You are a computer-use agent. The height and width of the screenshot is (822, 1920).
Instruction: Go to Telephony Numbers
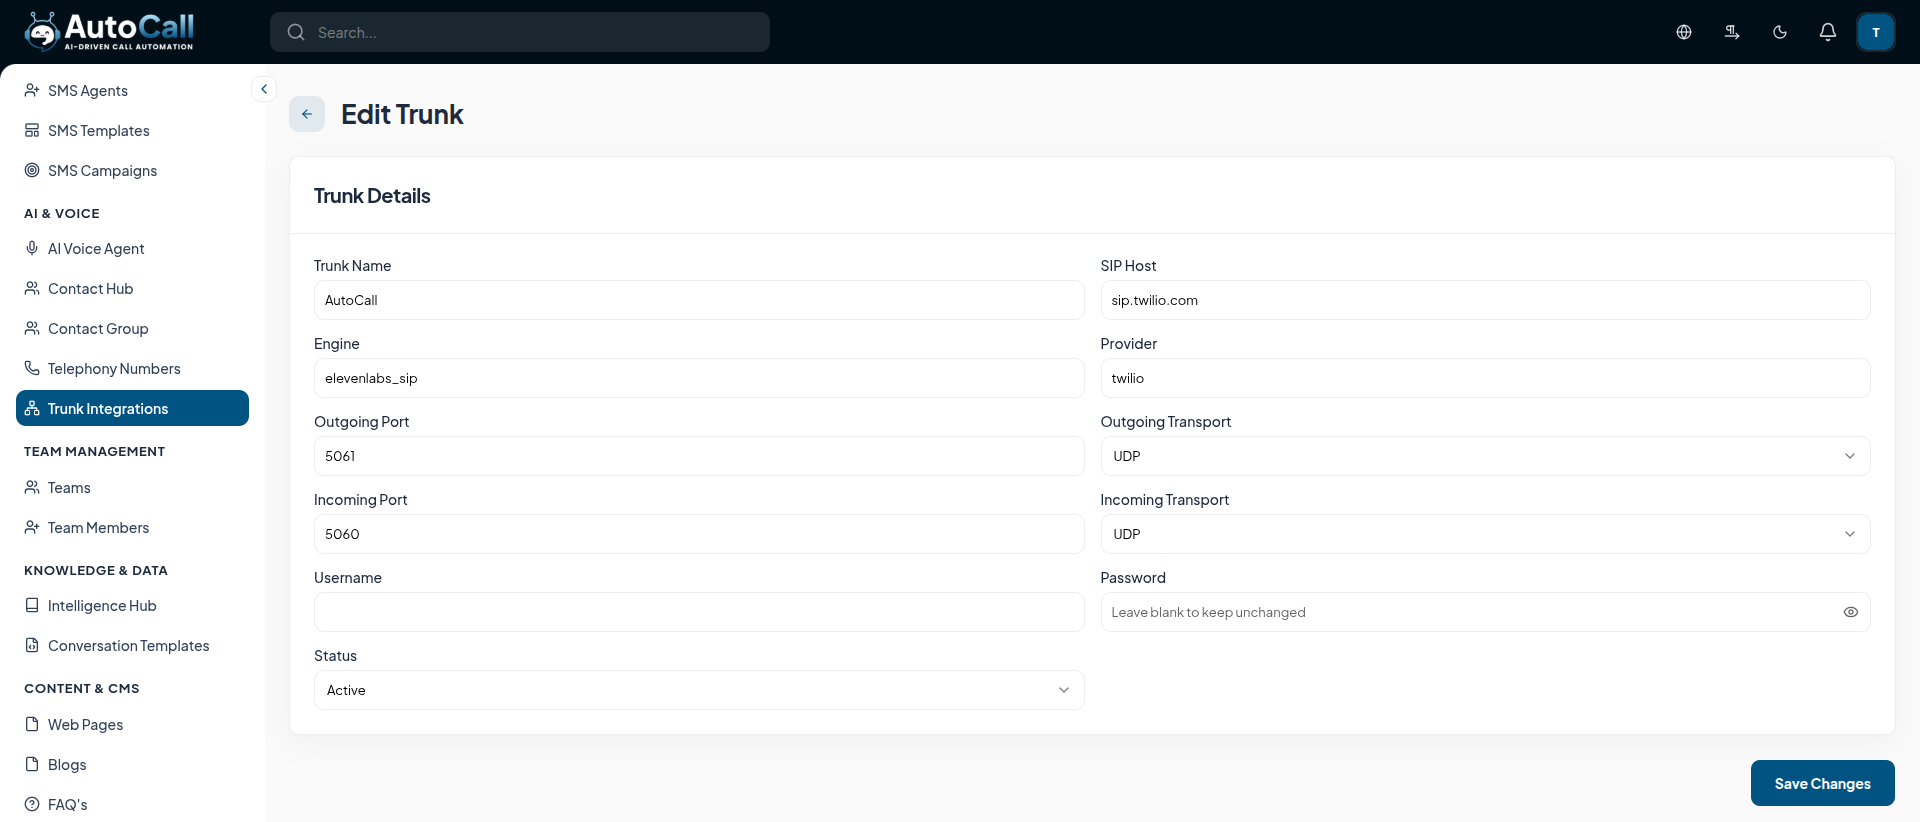(x=132, y=368)
